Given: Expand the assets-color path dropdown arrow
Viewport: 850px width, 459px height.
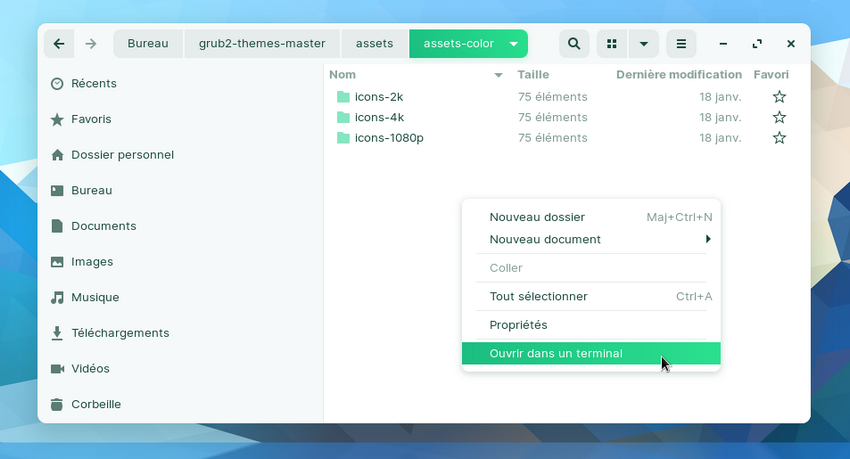Looking at the screenshot, I should [513, 44].
